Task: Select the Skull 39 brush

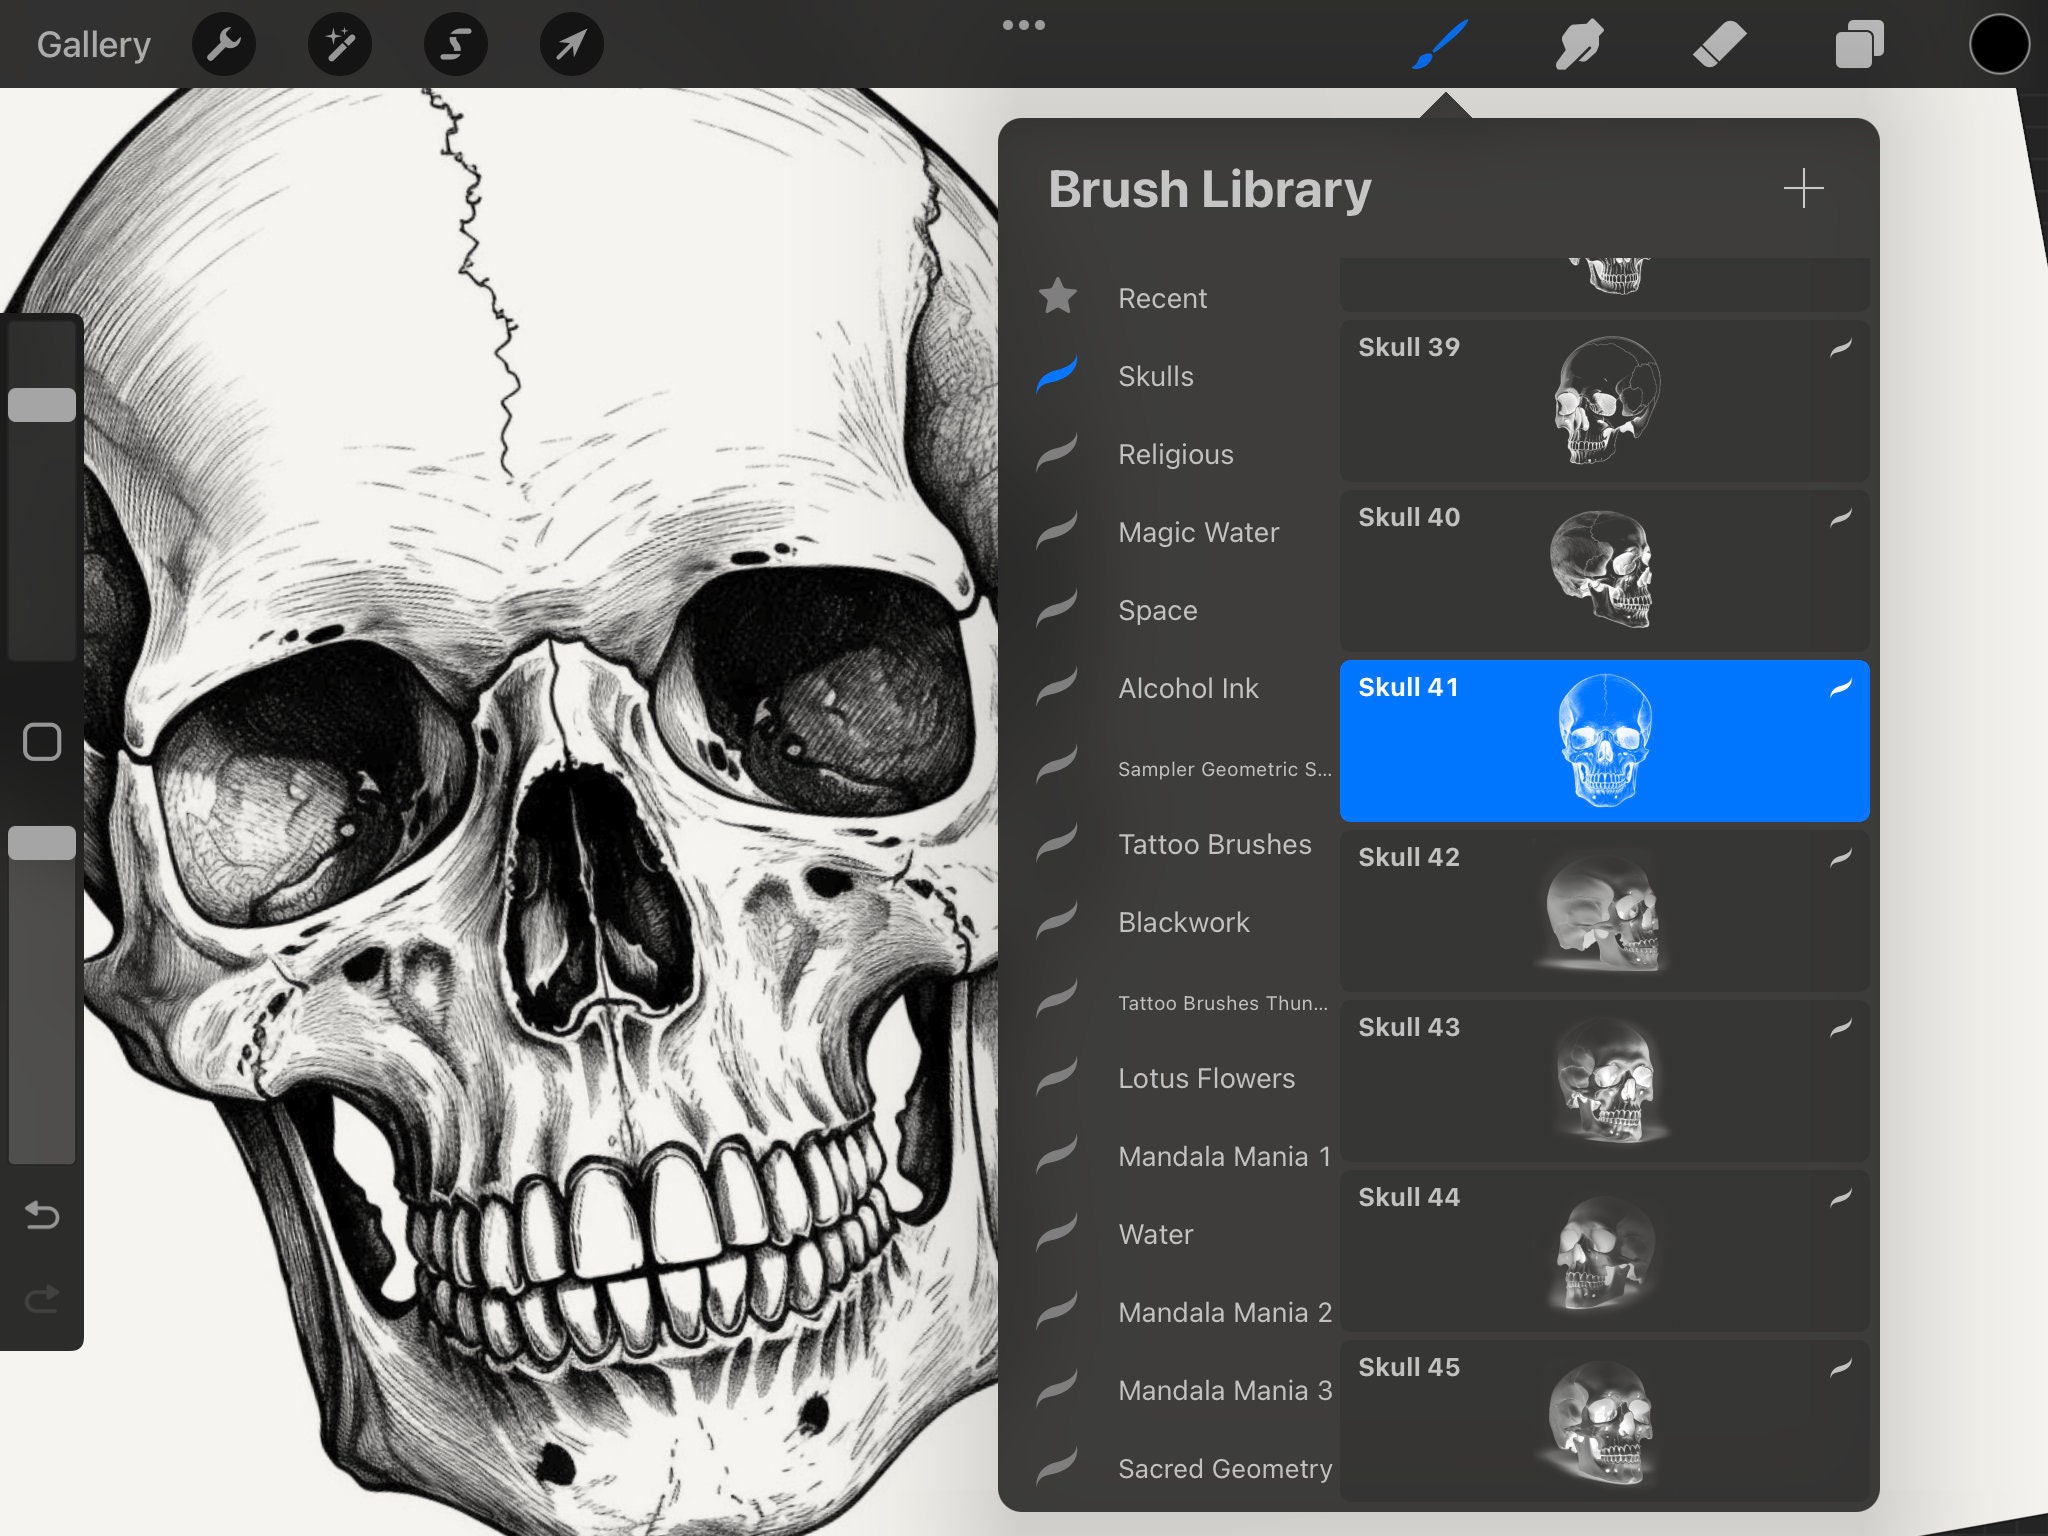Action: coord(1604,401)
